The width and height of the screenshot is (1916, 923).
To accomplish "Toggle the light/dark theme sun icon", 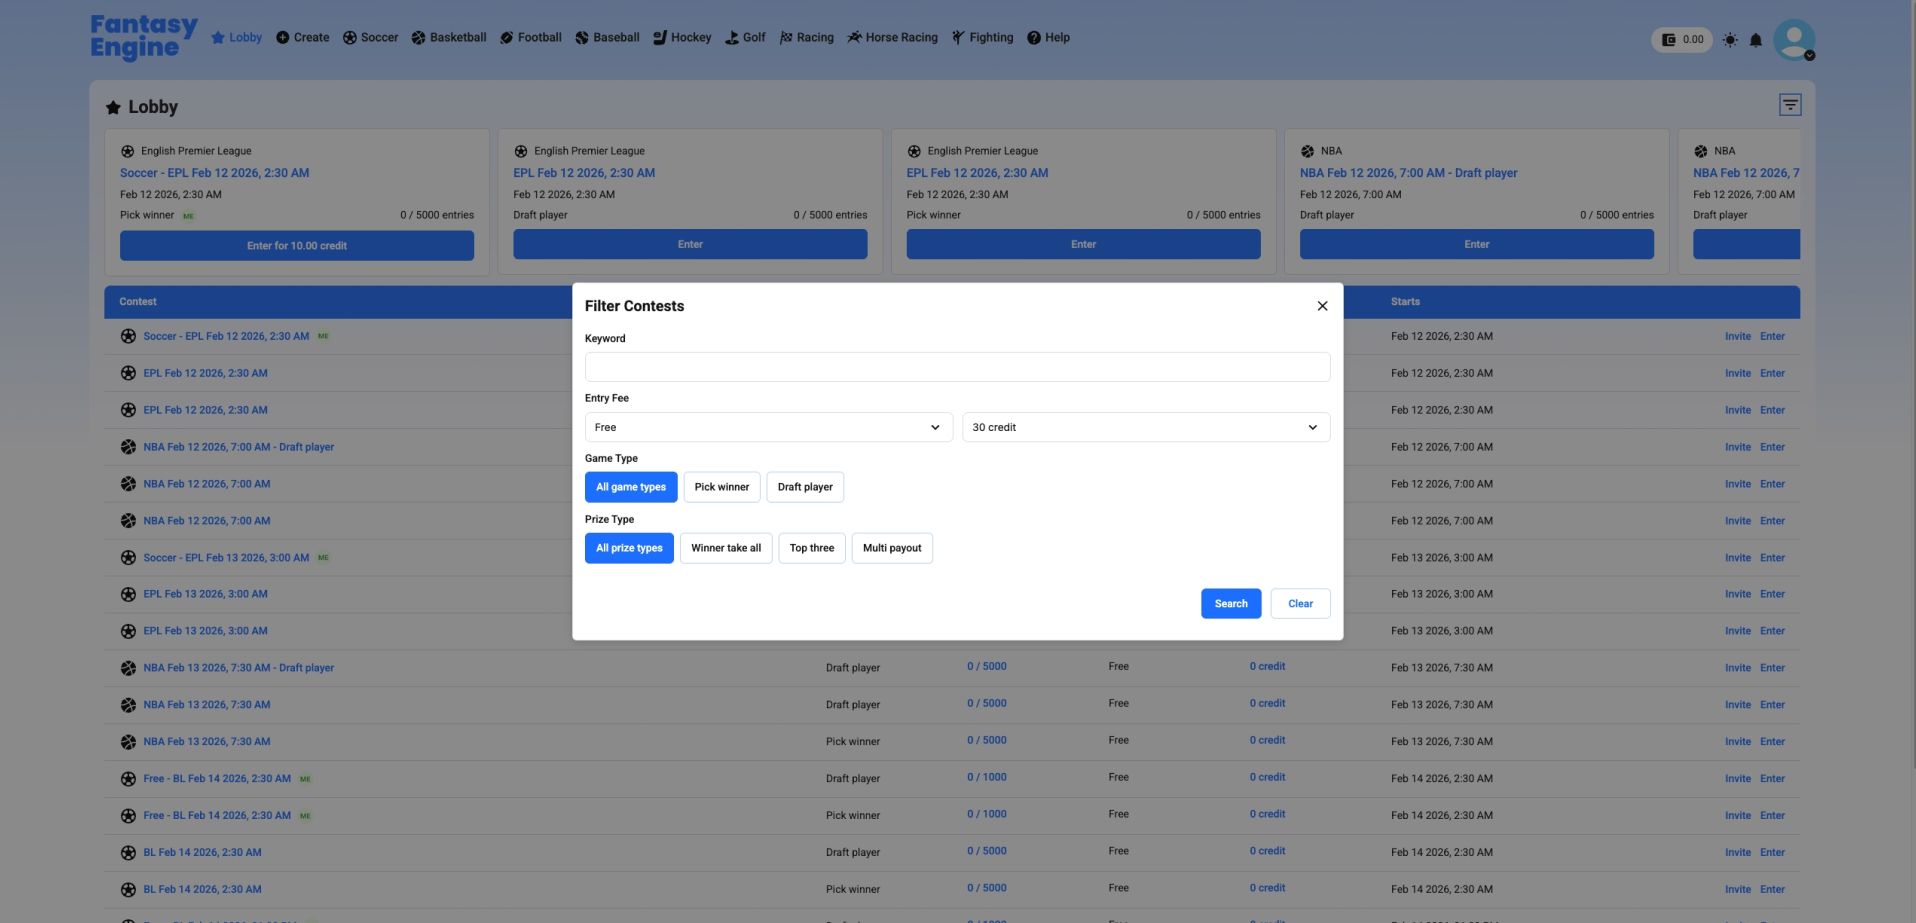I will (x=1730, y=40).
